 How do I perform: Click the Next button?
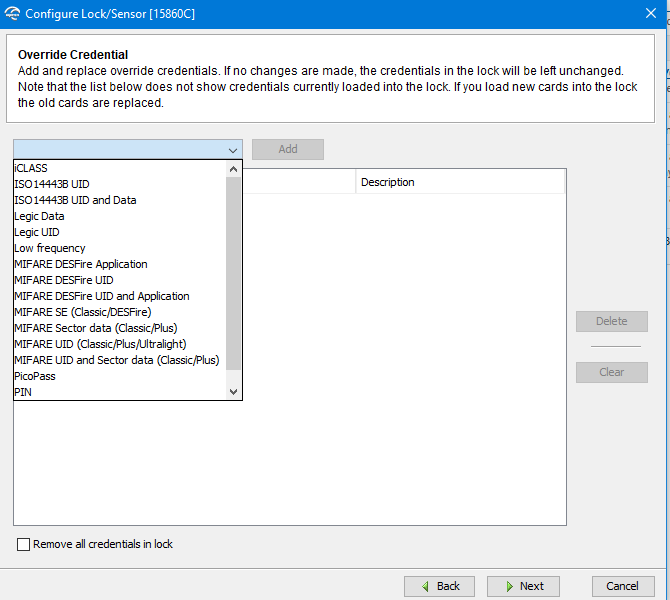523,586
